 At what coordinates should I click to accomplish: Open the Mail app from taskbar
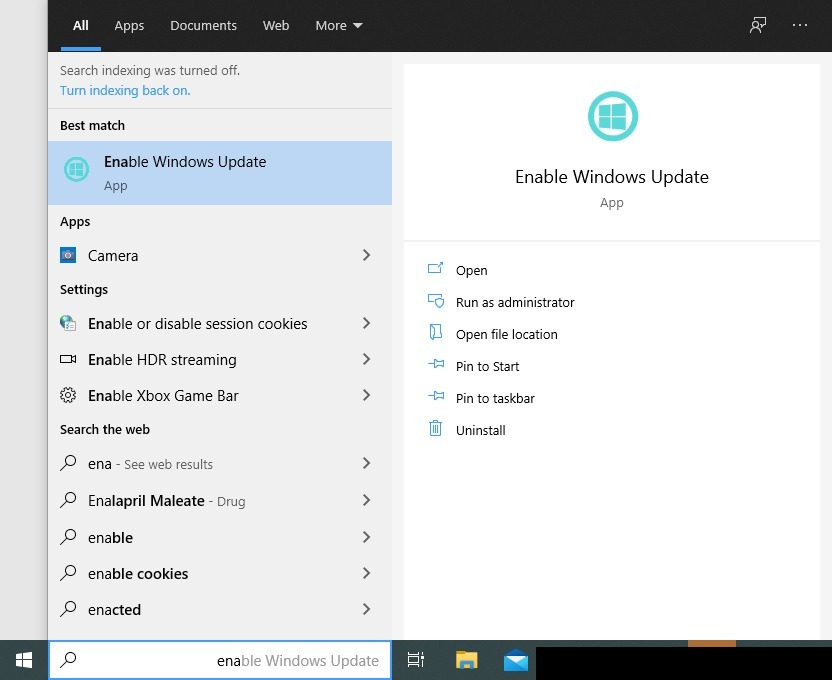(516, 660)
